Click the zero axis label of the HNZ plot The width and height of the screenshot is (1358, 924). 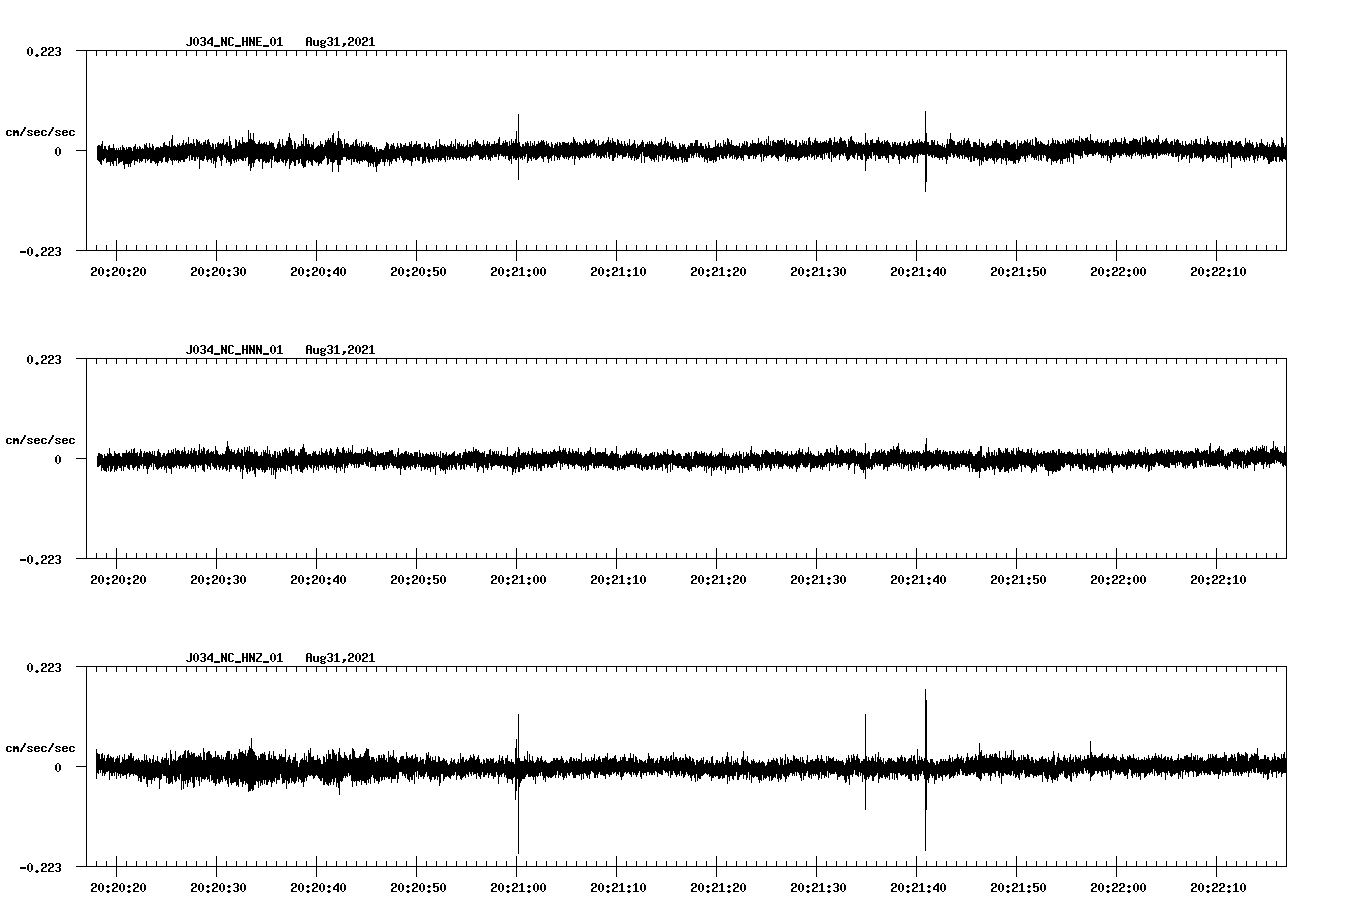[57, 767]
